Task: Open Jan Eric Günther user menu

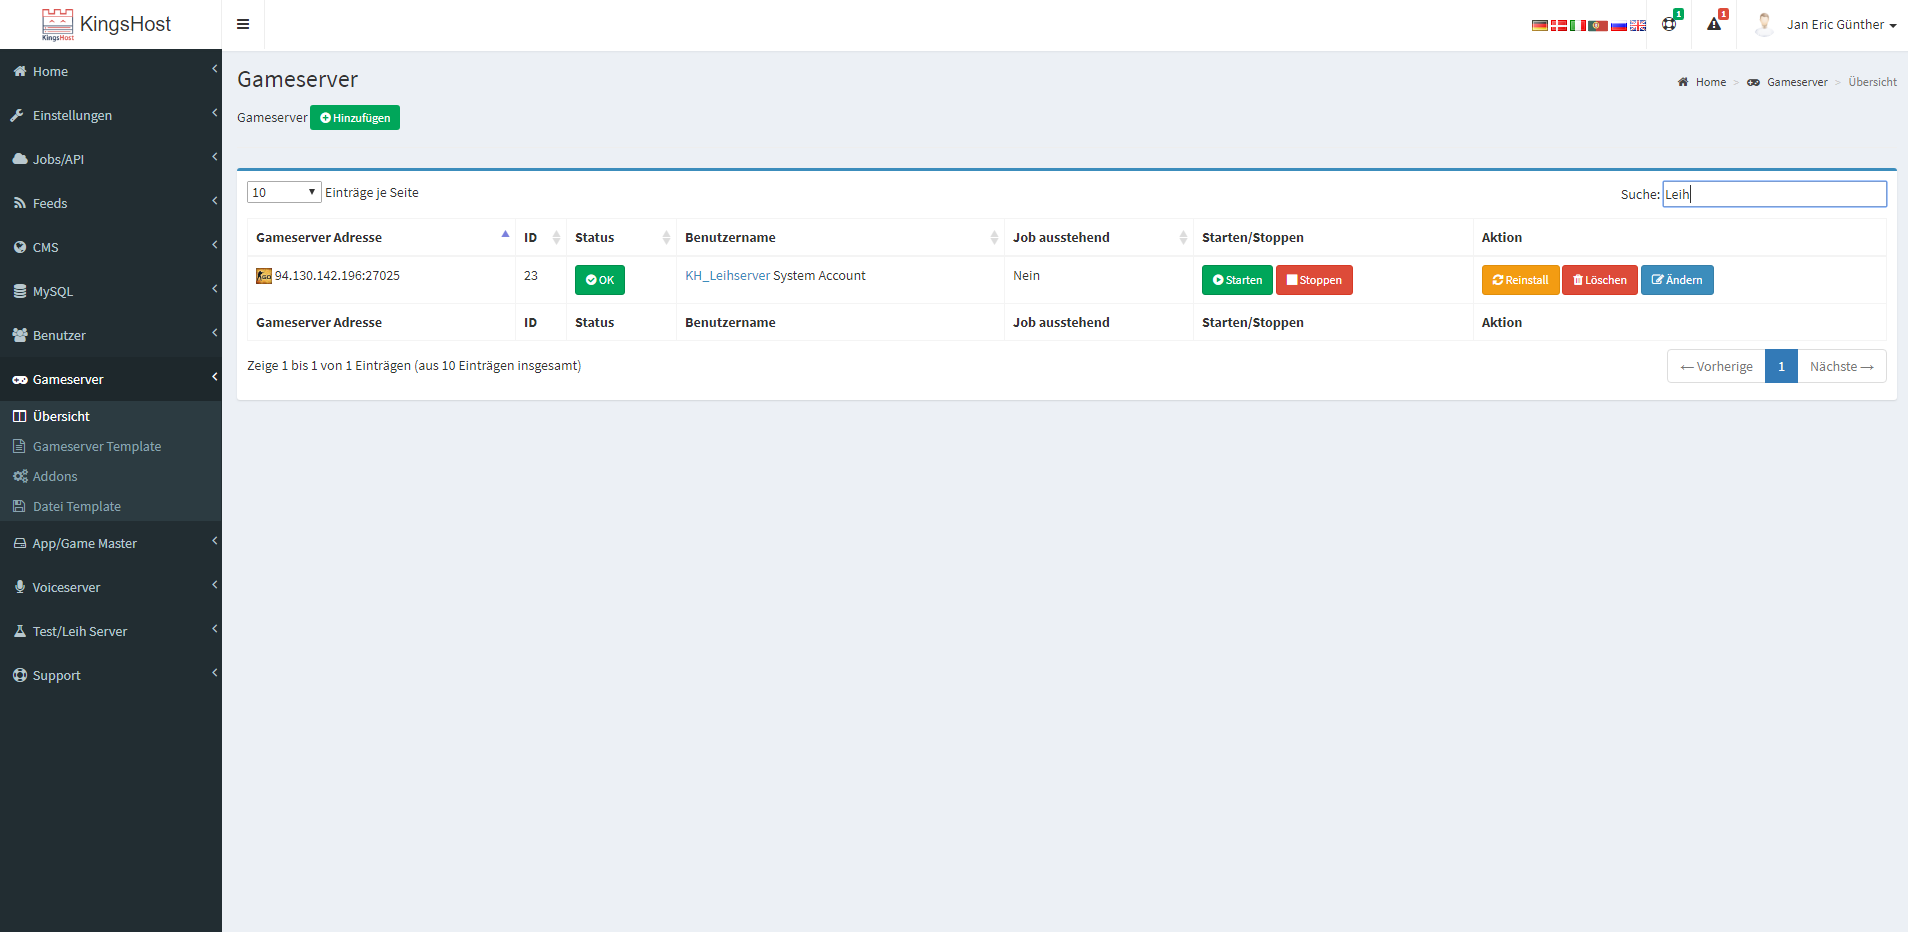Action: pyautogui.click(x=1827, y=24)
